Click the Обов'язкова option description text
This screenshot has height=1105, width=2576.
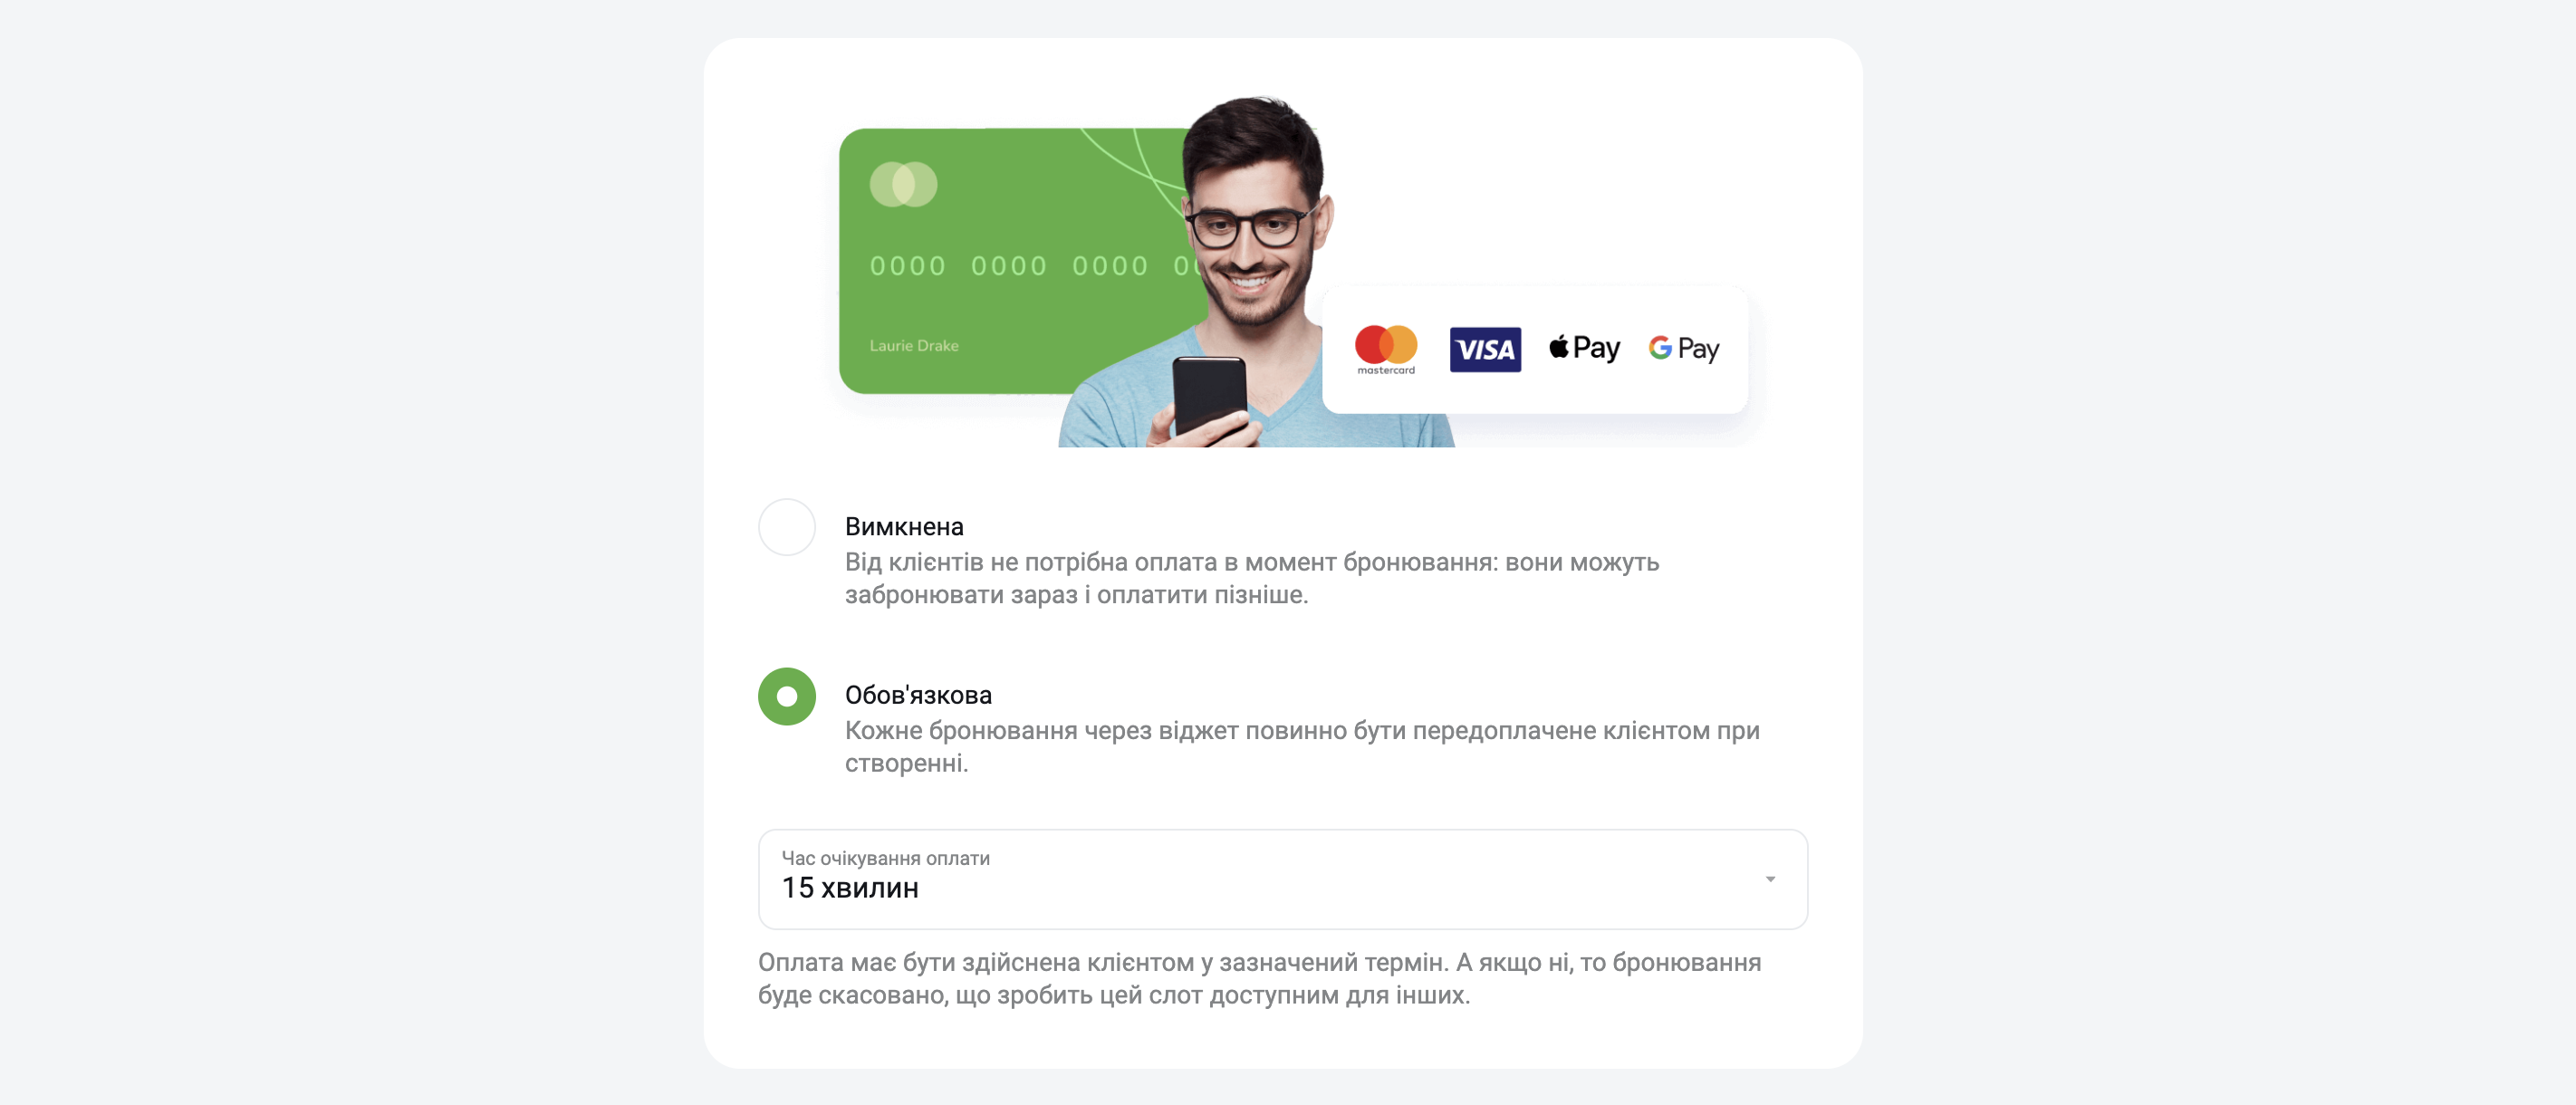click(x=1302, y=747)
